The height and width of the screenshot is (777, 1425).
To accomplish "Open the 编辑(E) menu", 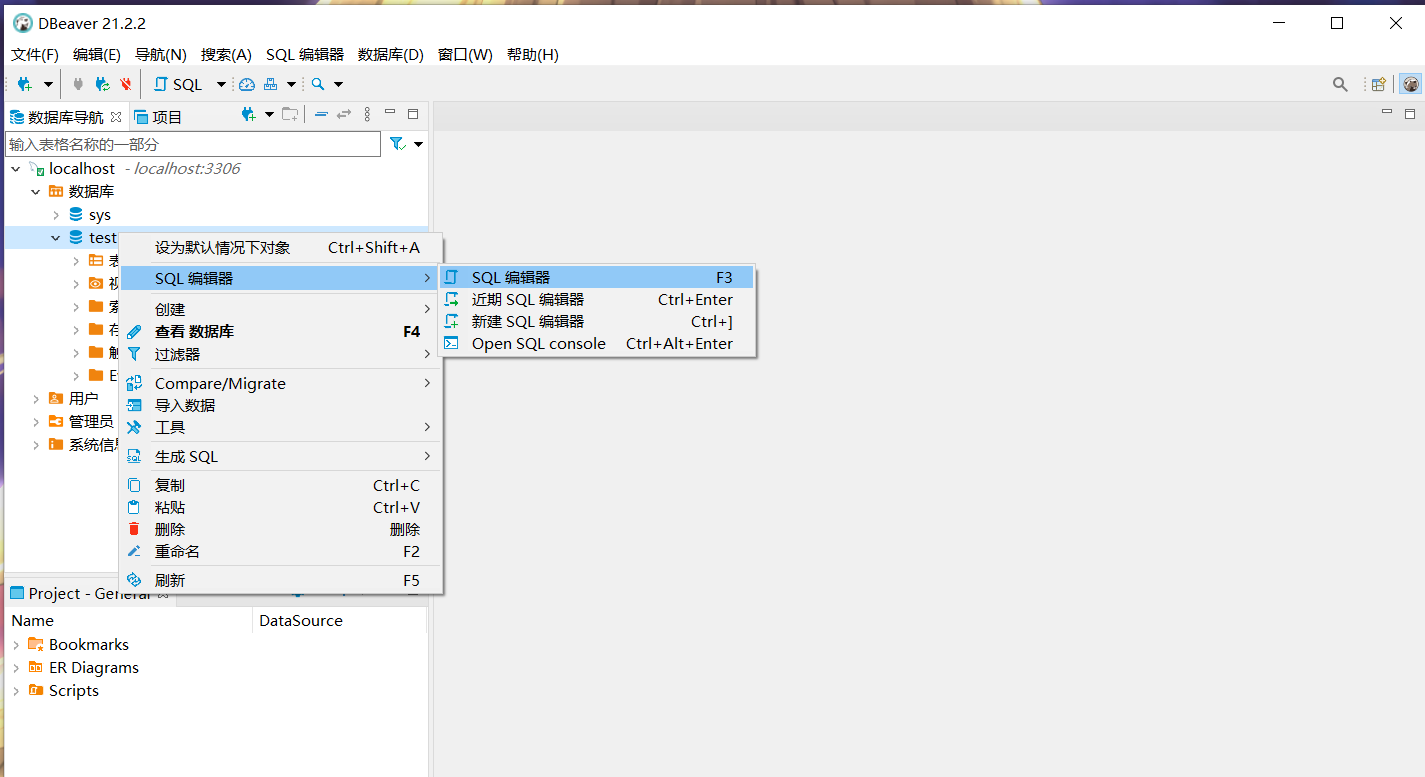I will point(97,55).
